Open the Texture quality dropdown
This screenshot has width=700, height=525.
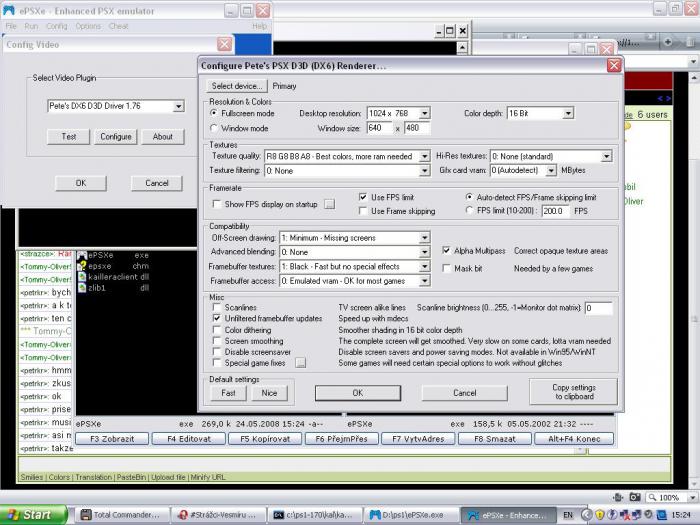[x=425, y=156]
